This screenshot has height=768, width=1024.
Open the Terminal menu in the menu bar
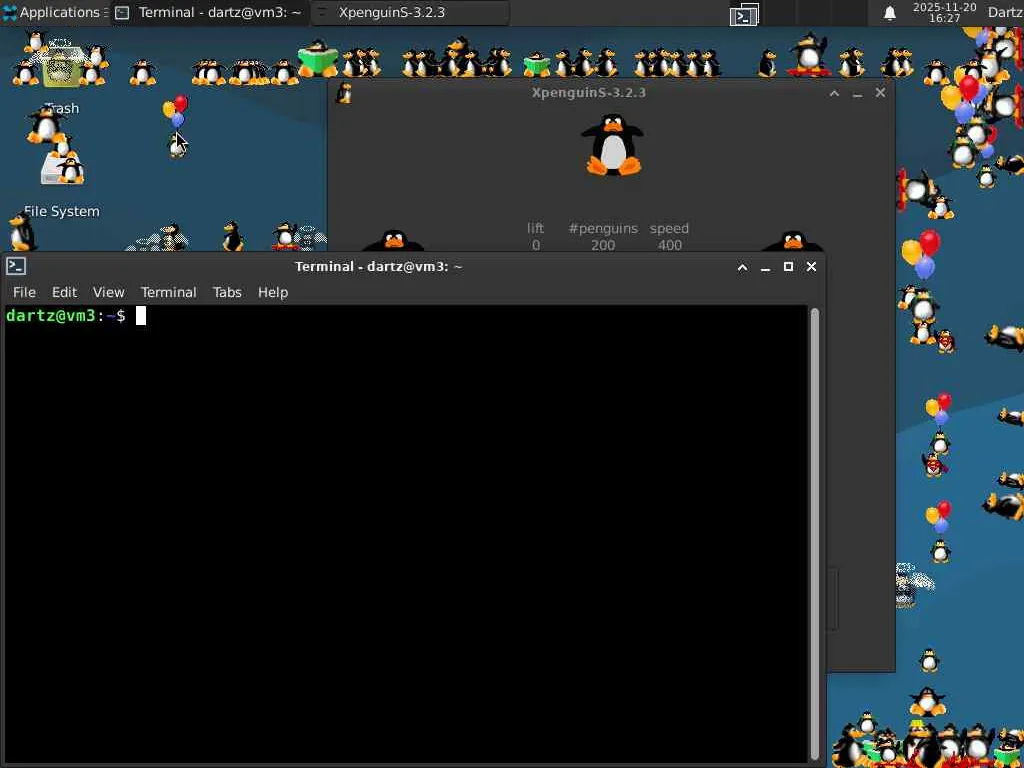tap(168, 292)
